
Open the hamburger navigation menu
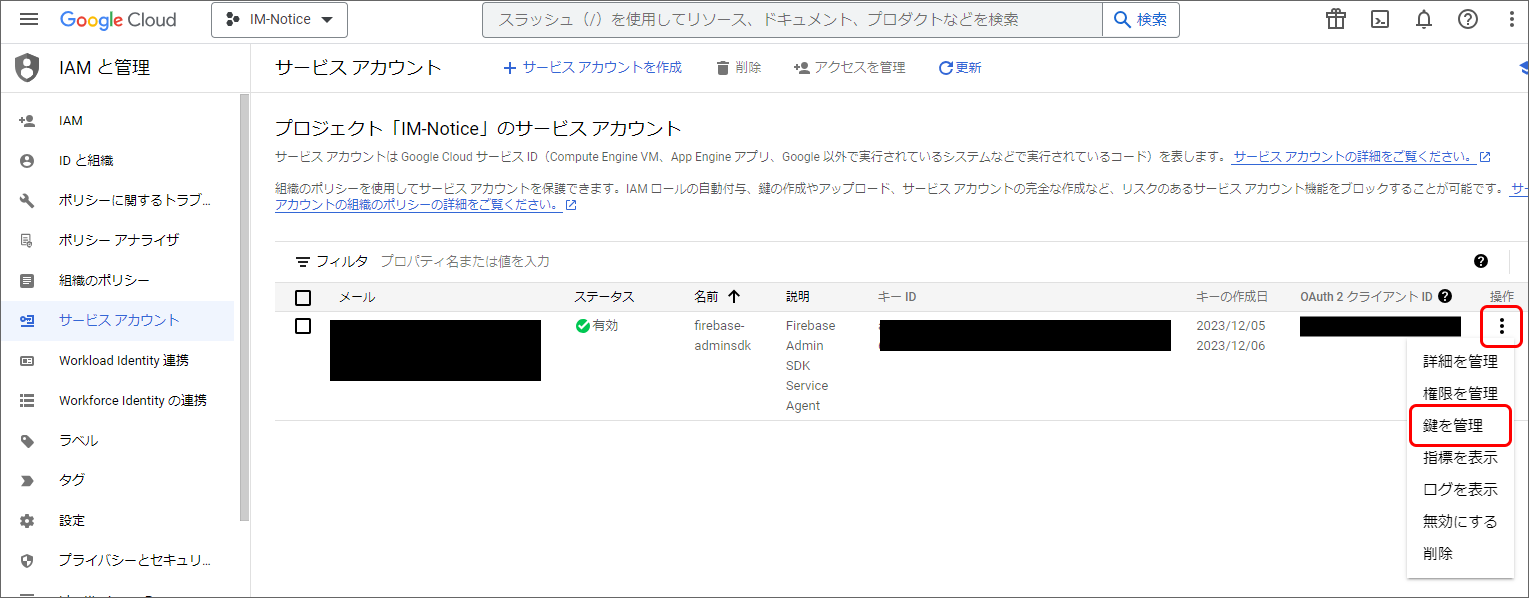[28, 20]
